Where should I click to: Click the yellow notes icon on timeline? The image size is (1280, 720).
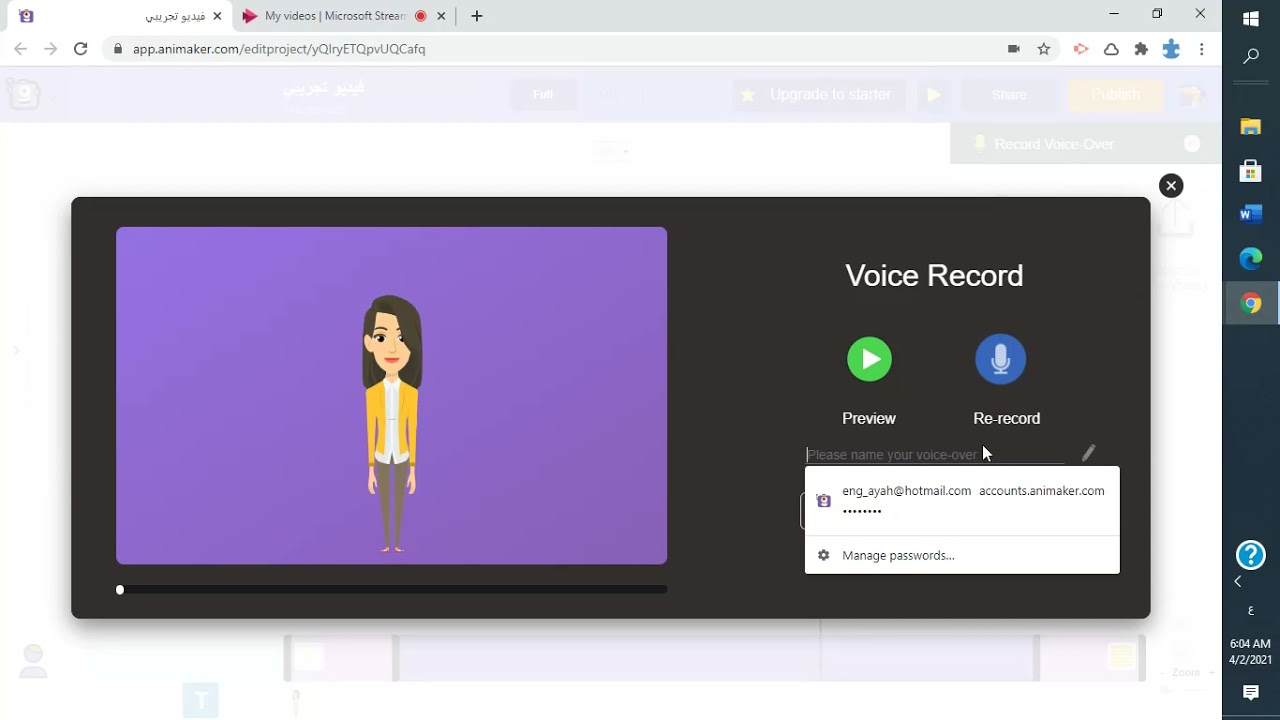[x=1122, y=657]
